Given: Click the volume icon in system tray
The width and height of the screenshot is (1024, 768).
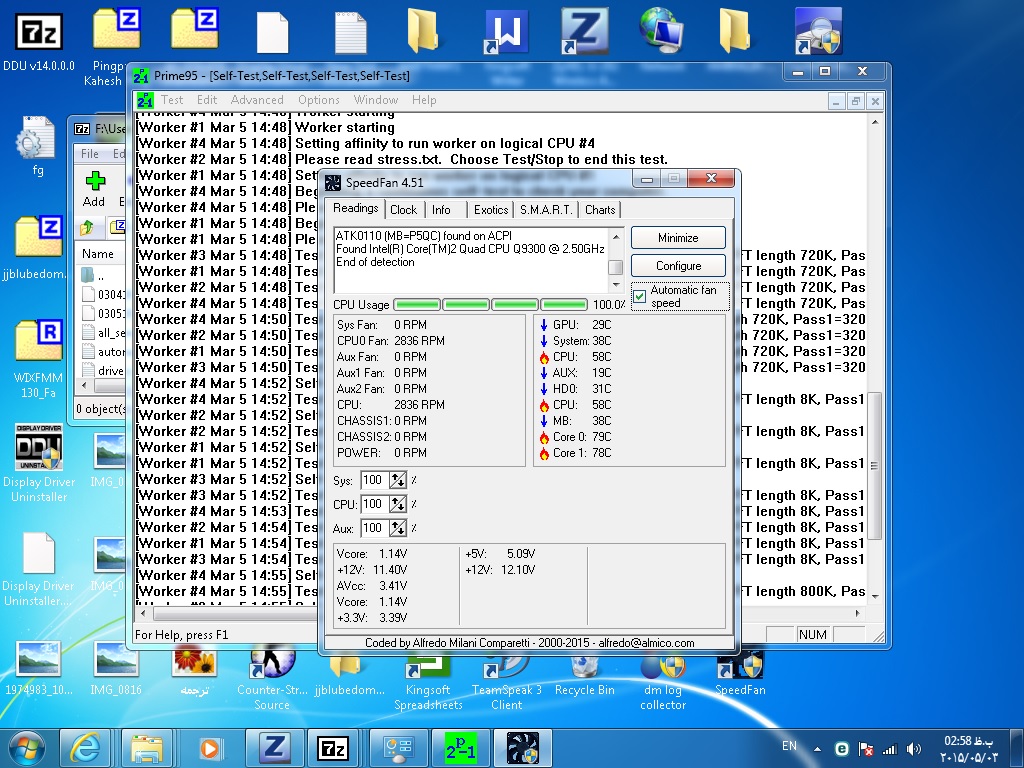Looking at the screenshot, I should pyautogui.click(x=914, y=749).
